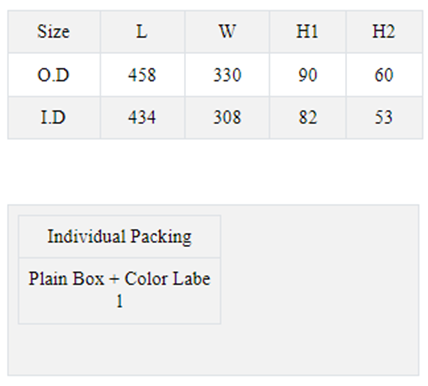This screenshot has width=428, height=386.
Task: Click the I.D width value 308
Action: click(227, 117)
